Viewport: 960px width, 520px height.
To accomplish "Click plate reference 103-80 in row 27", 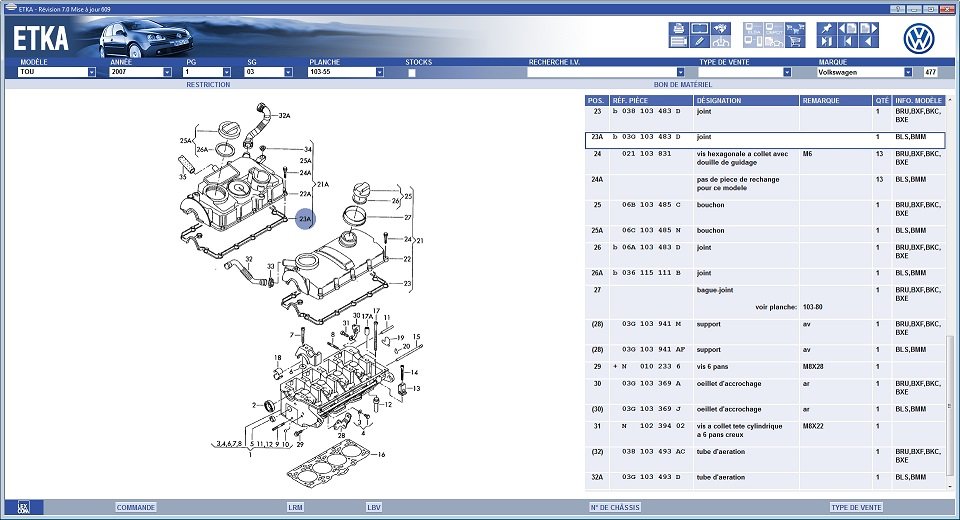I will (812, 307).
